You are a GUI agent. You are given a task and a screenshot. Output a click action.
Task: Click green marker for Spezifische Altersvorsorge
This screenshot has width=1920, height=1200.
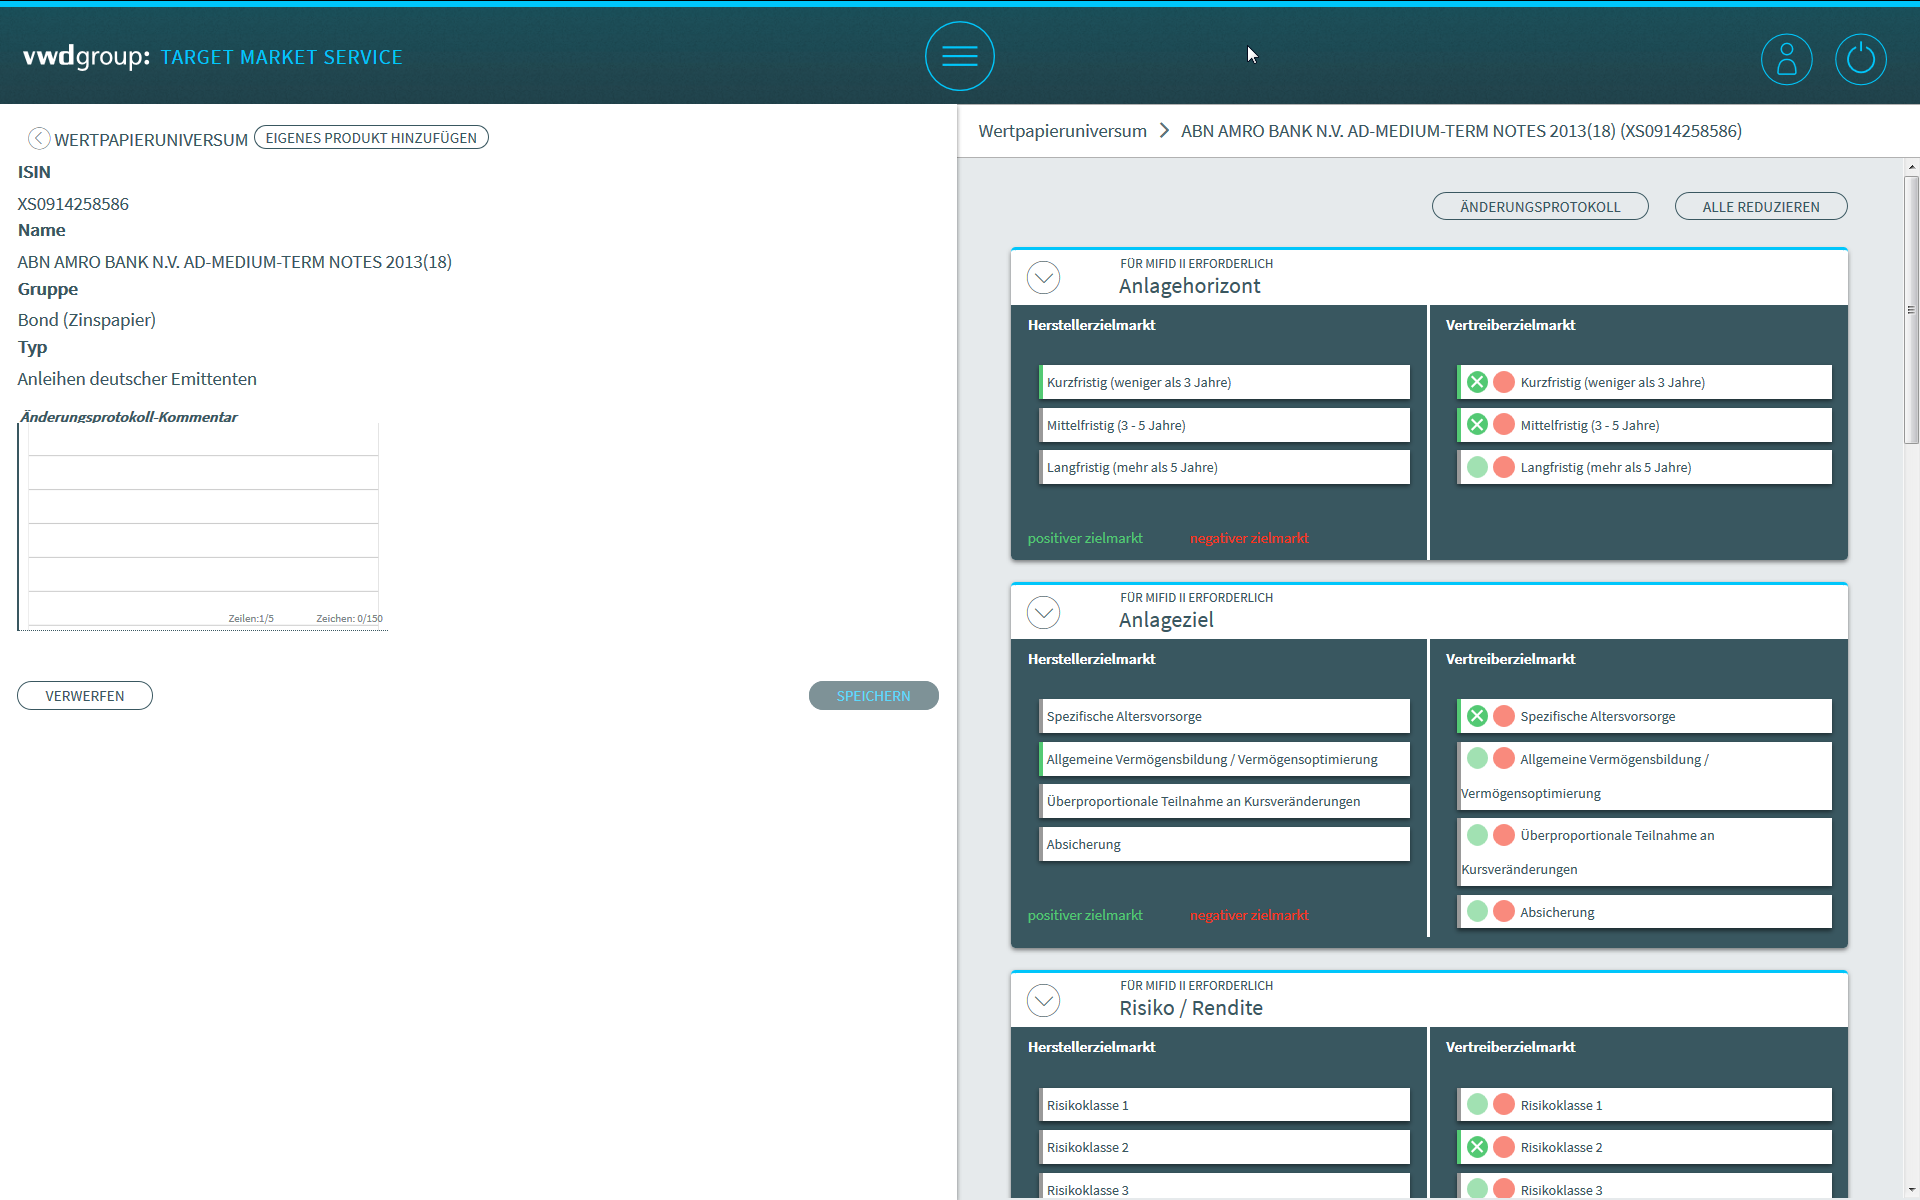click(x=1477, y=716)
